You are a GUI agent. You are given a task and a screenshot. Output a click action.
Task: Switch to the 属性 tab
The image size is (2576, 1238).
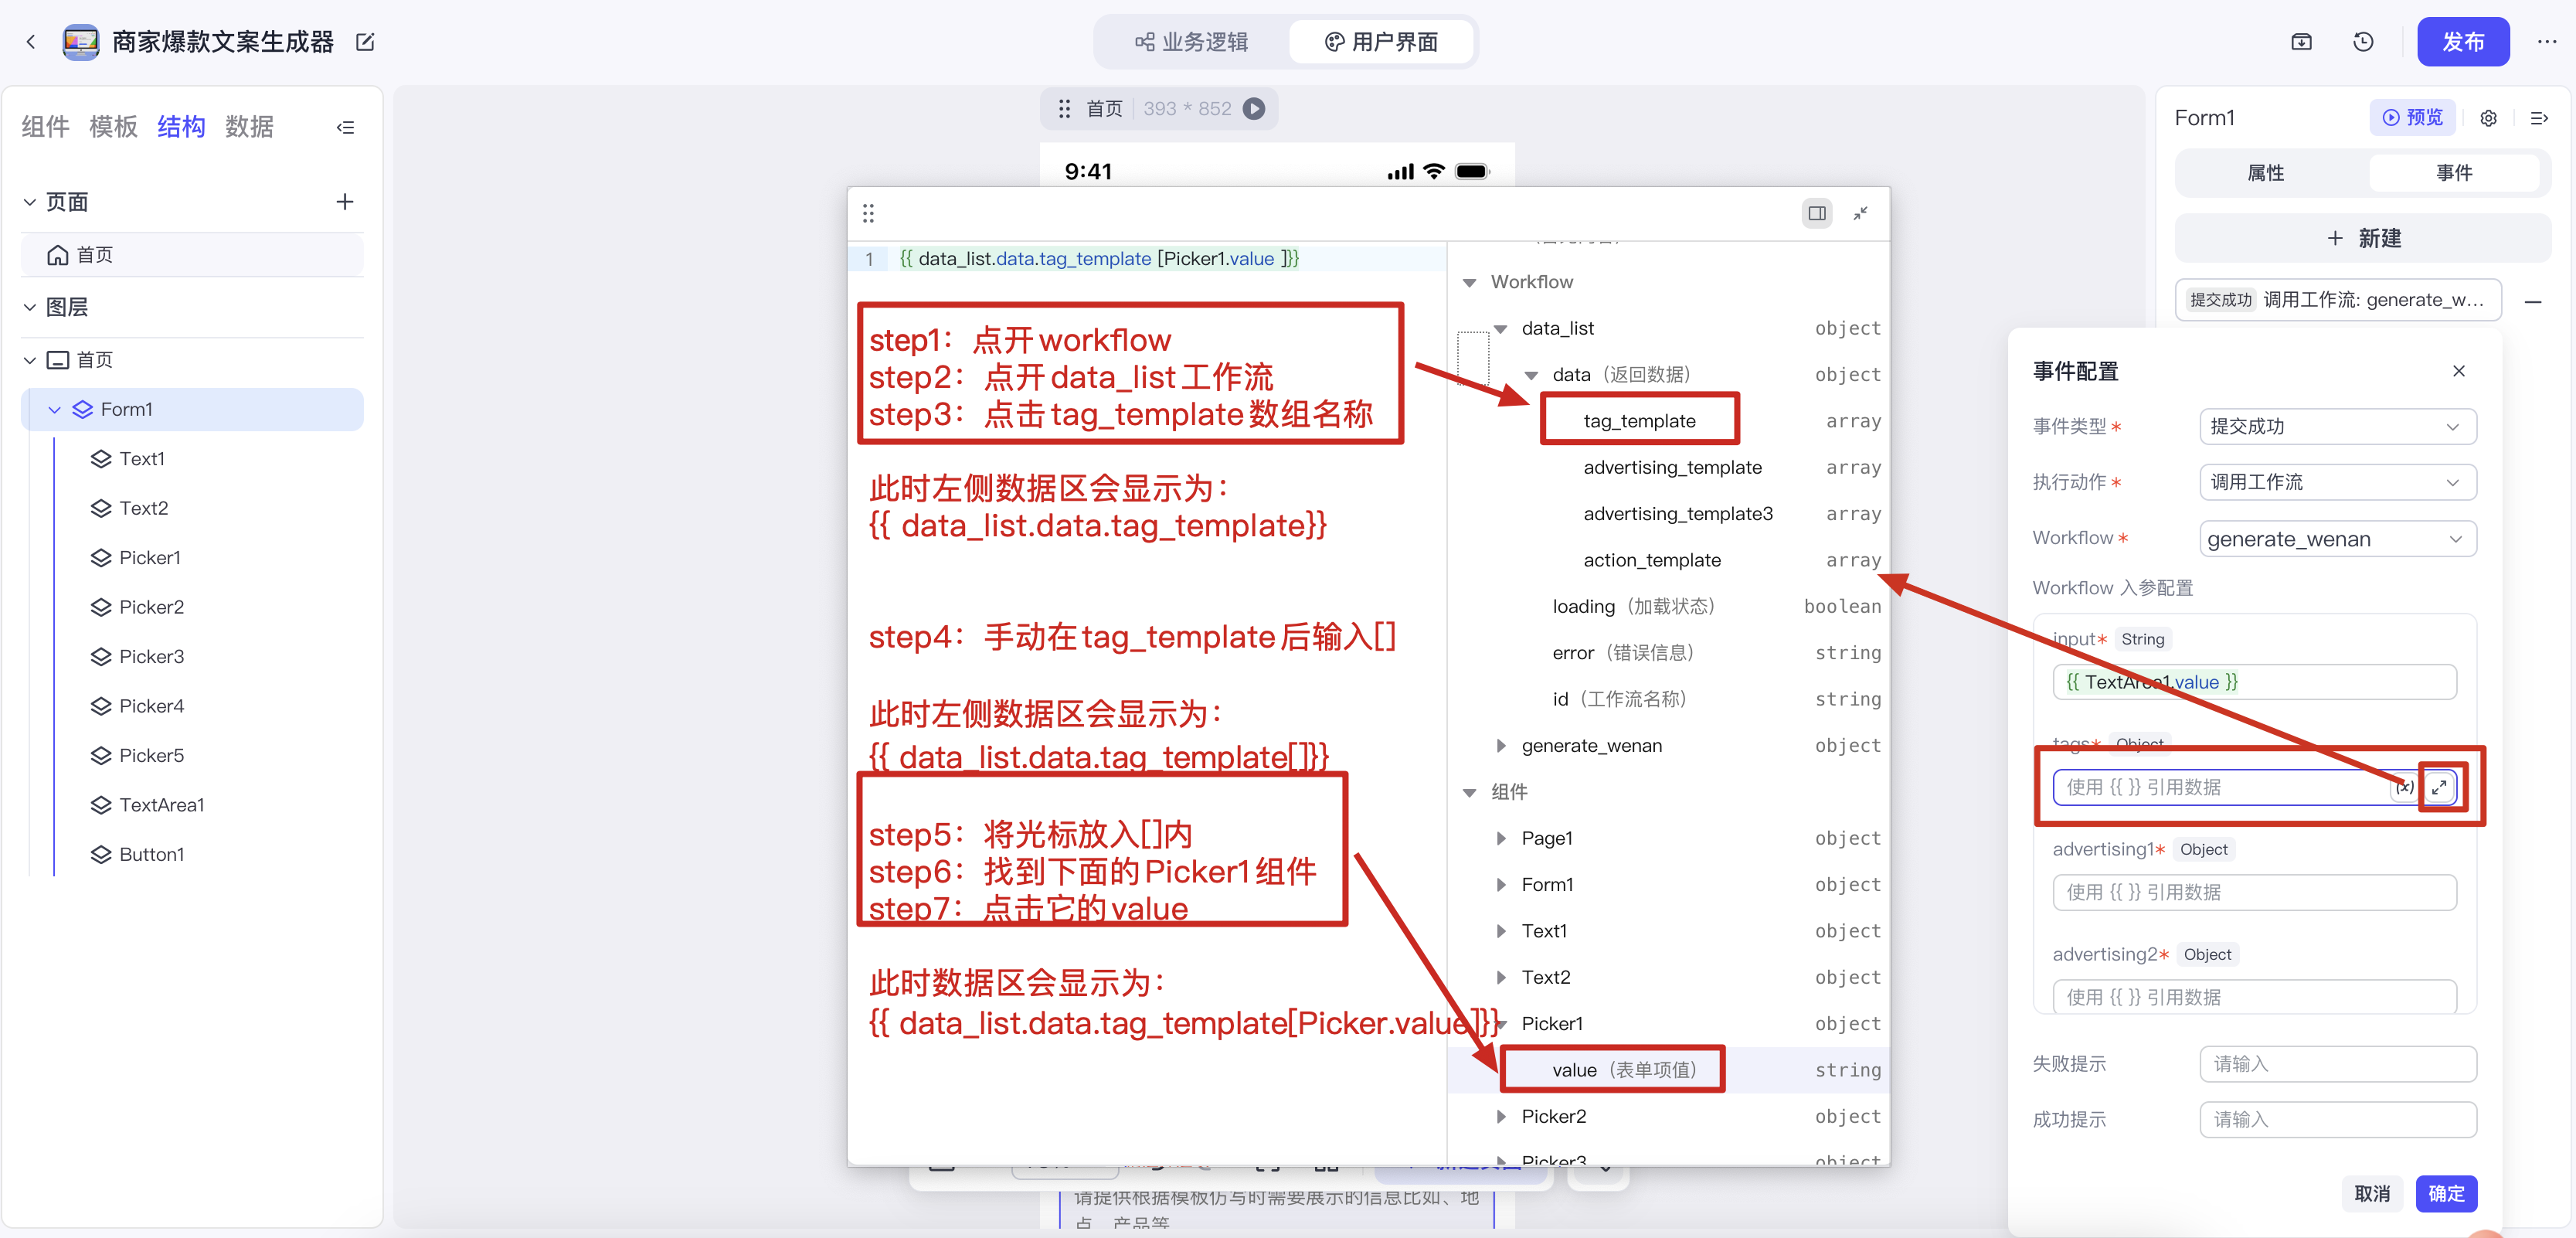[2265, 173]
